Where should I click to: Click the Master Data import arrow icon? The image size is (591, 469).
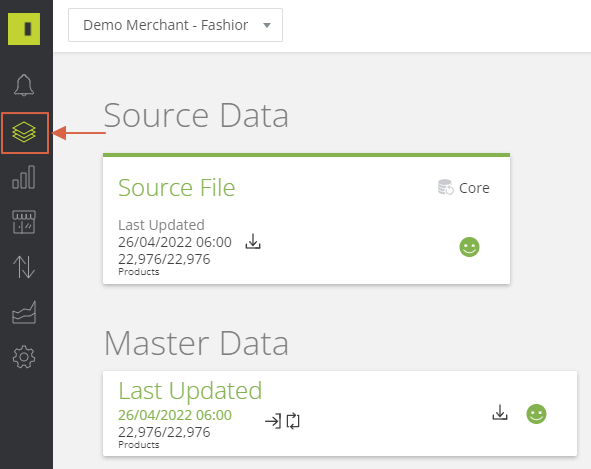pos(273,421)
